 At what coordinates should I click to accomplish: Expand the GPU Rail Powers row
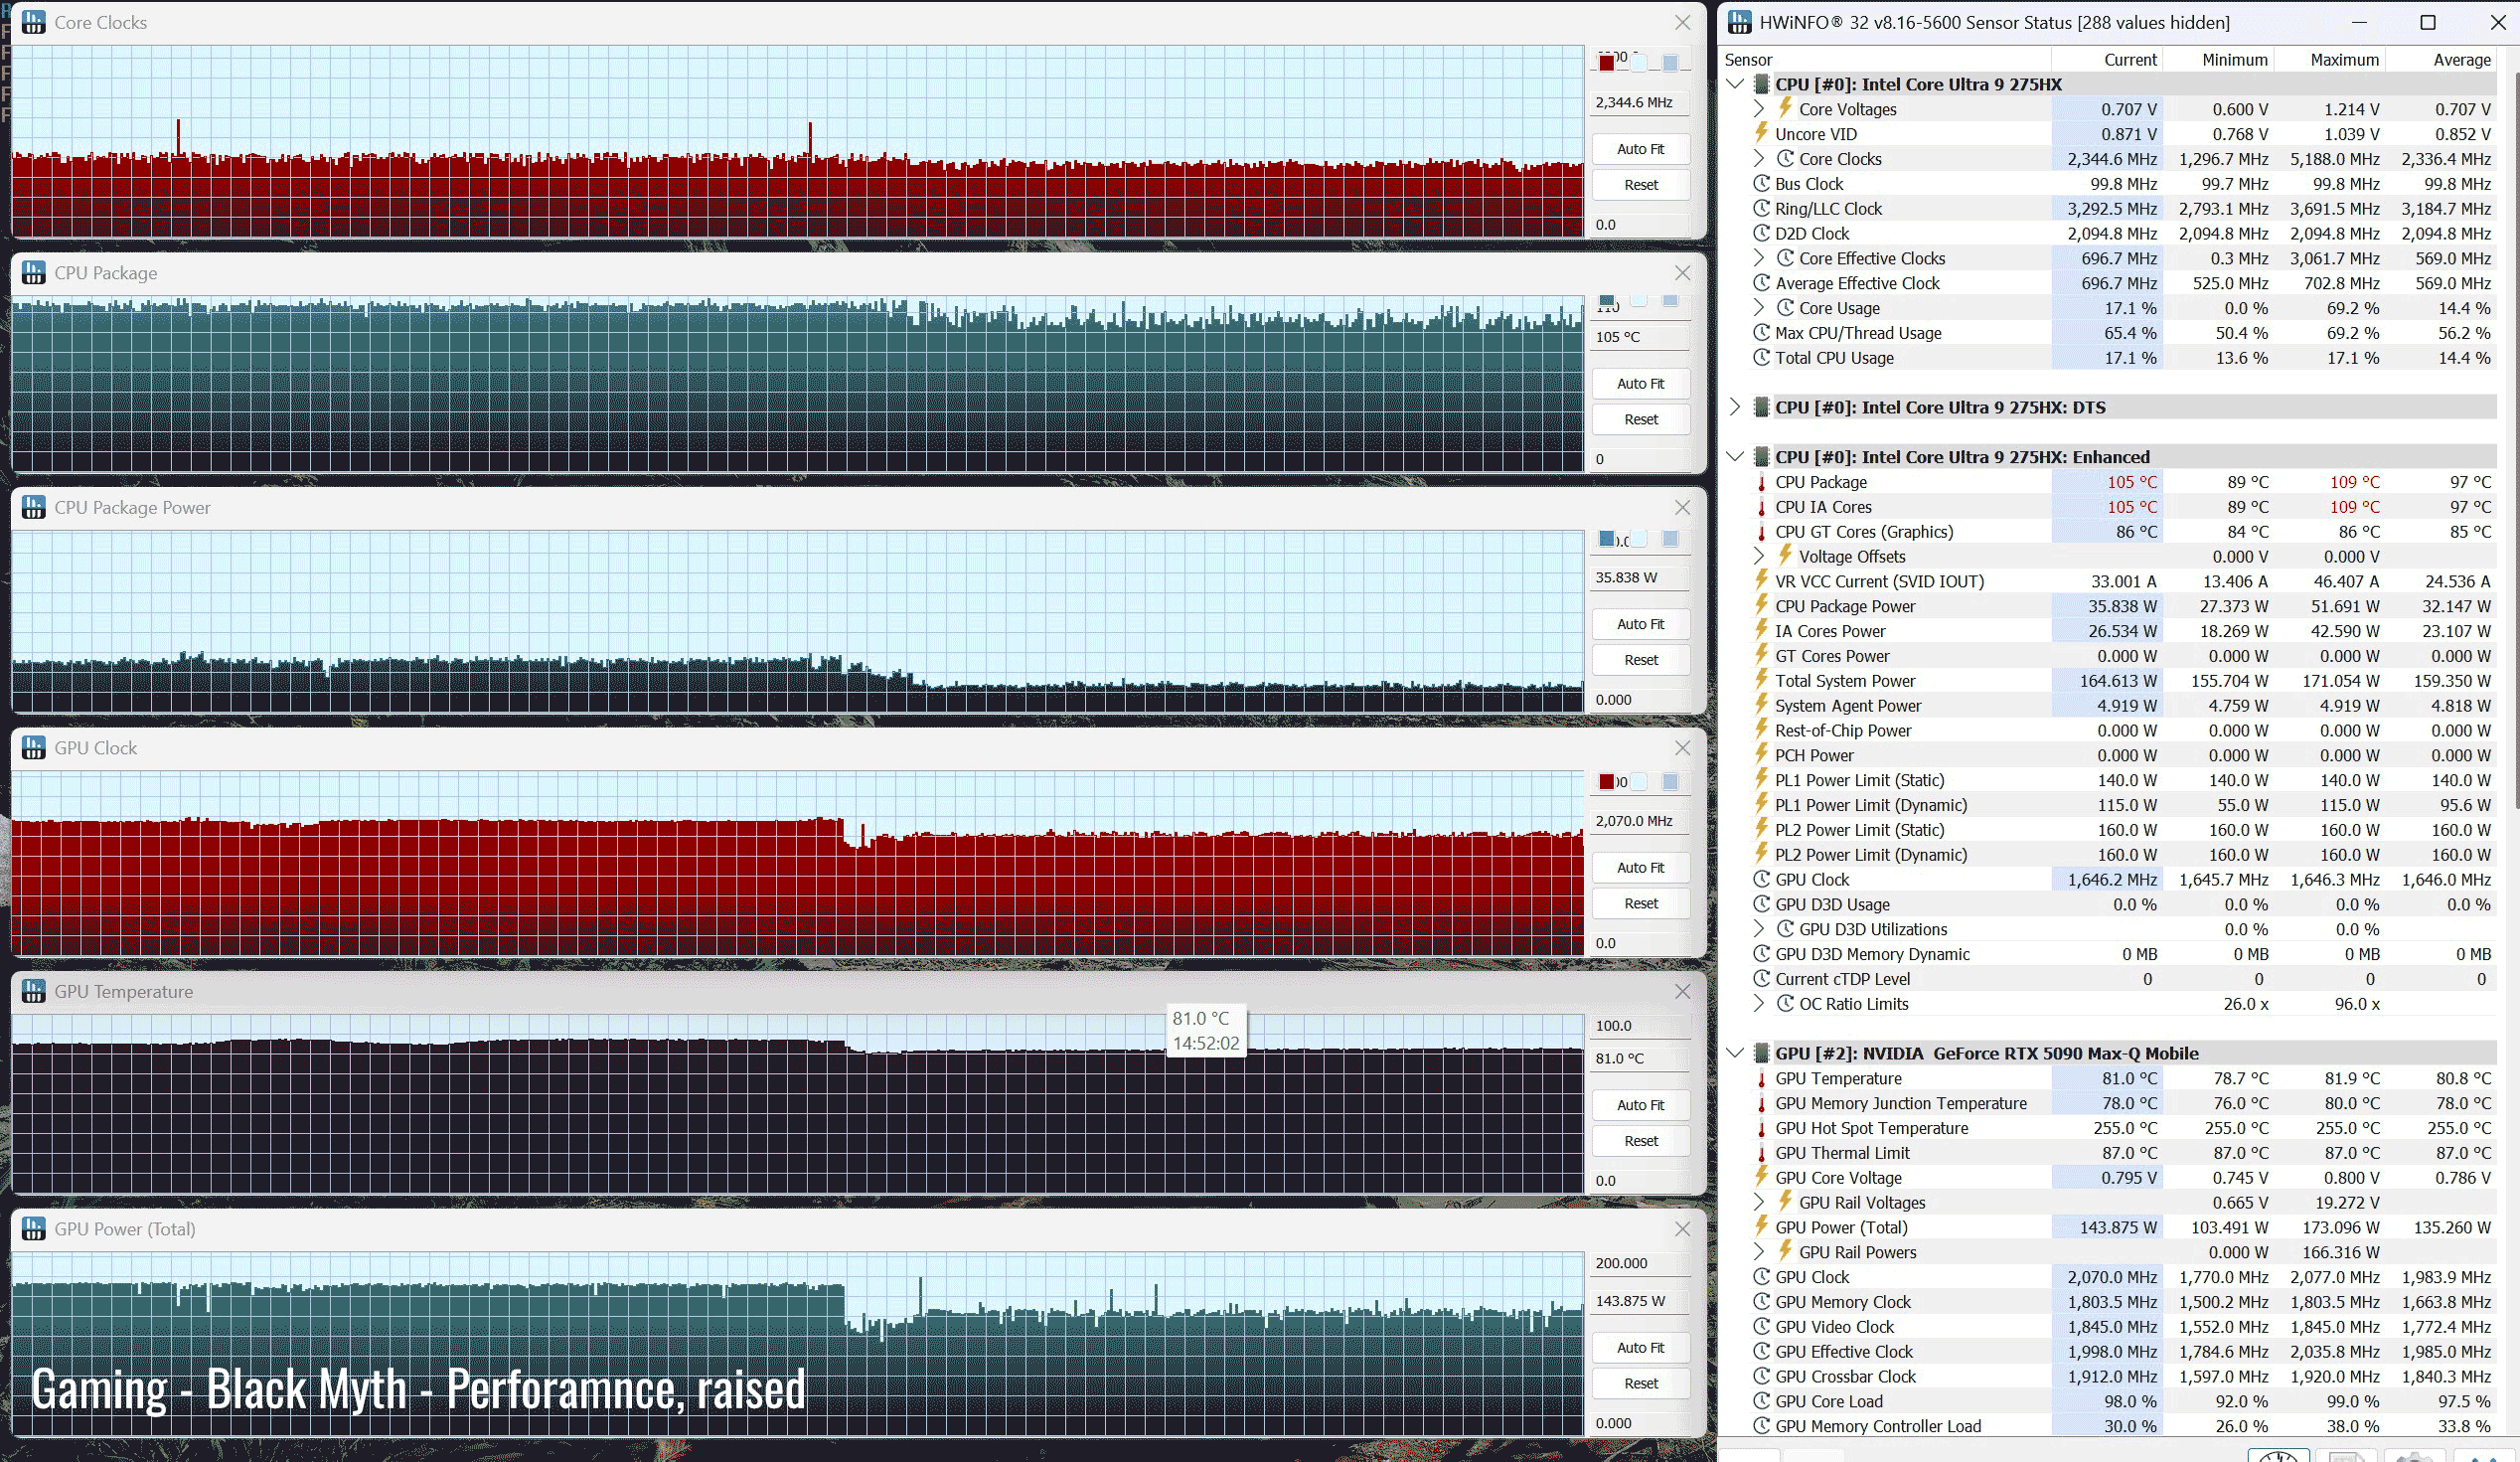(x=1759, y=1252)
